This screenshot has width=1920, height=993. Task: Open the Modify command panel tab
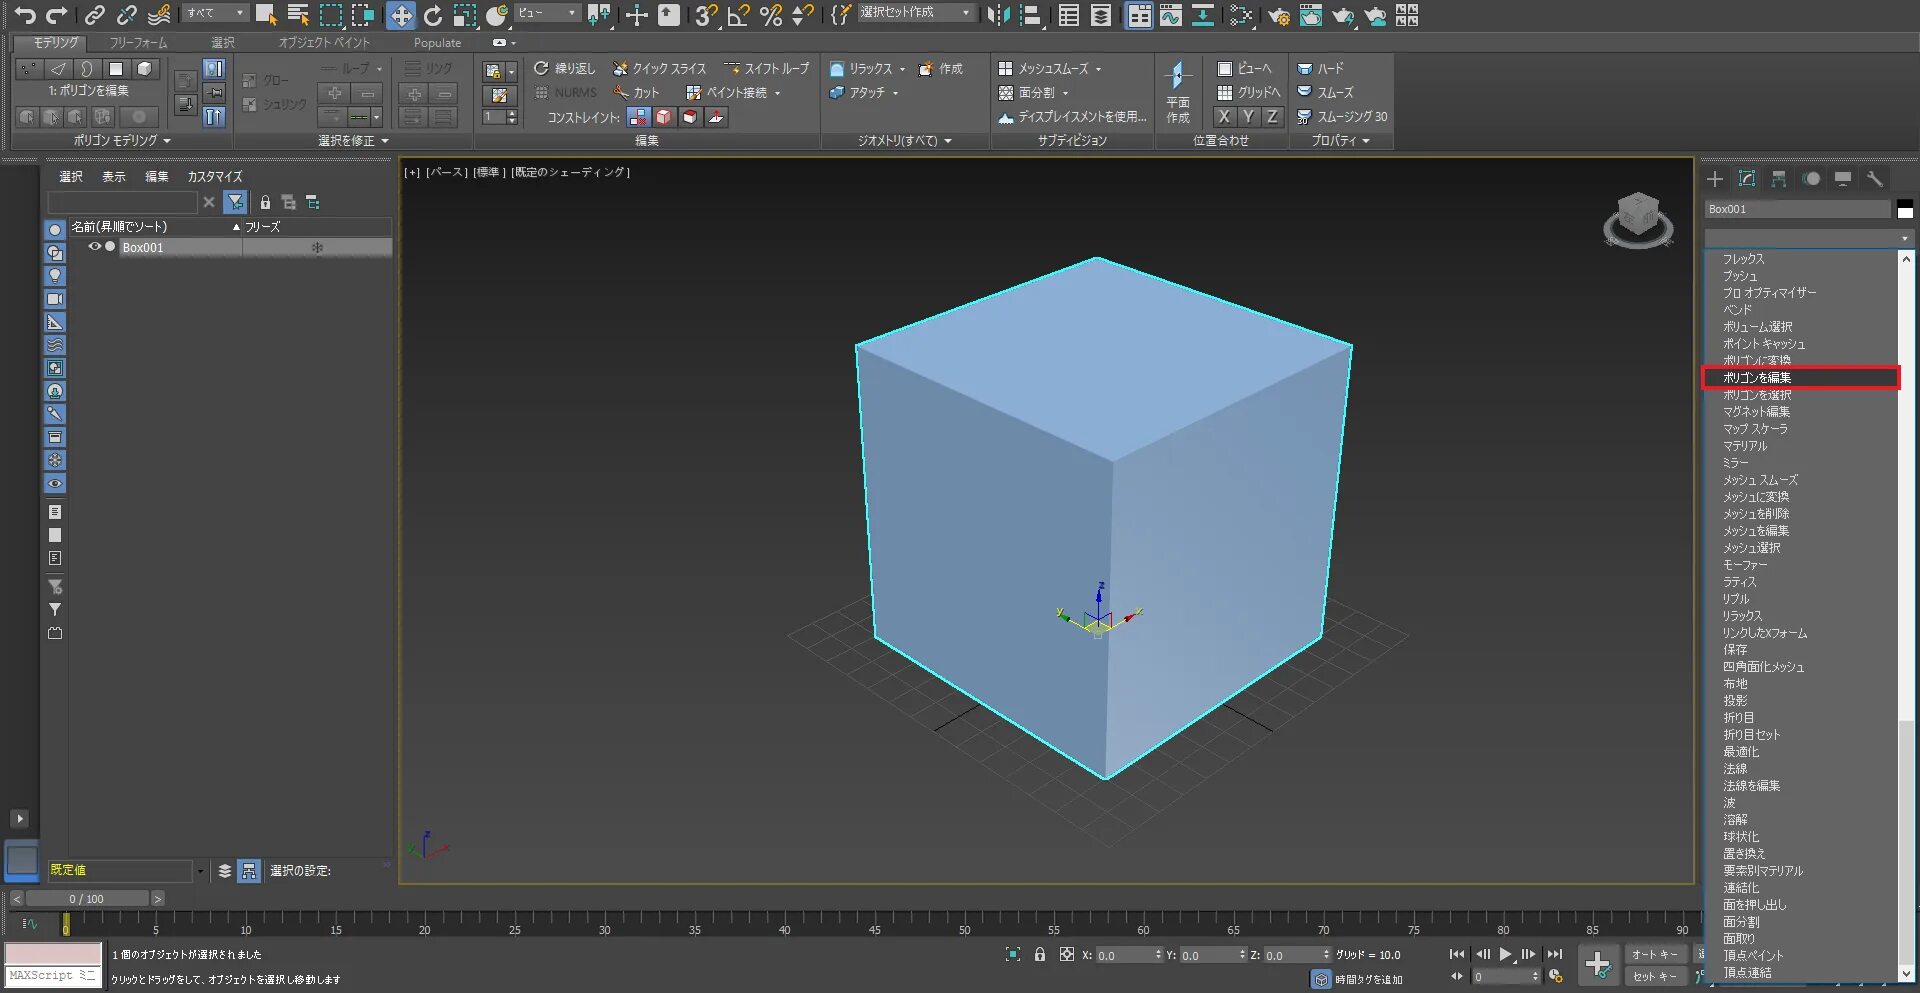coord(1747,178)
